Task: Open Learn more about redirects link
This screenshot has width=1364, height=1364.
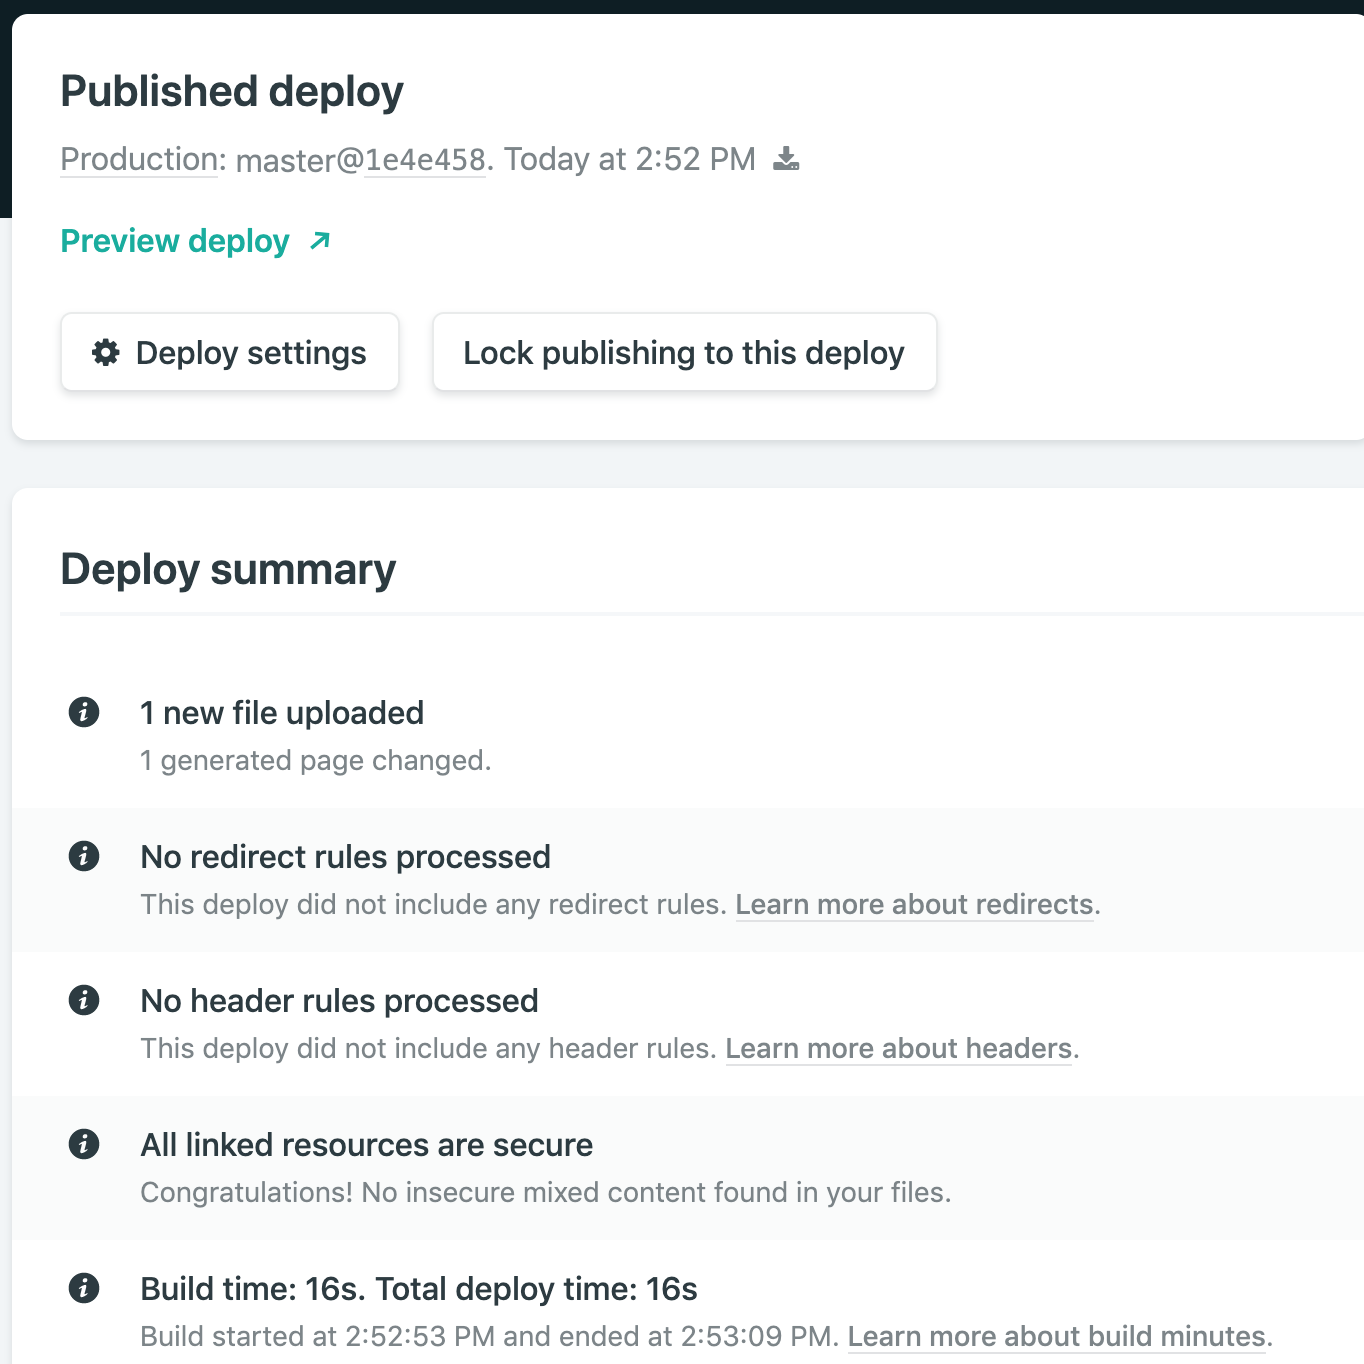Action: (x=914, y=904)
